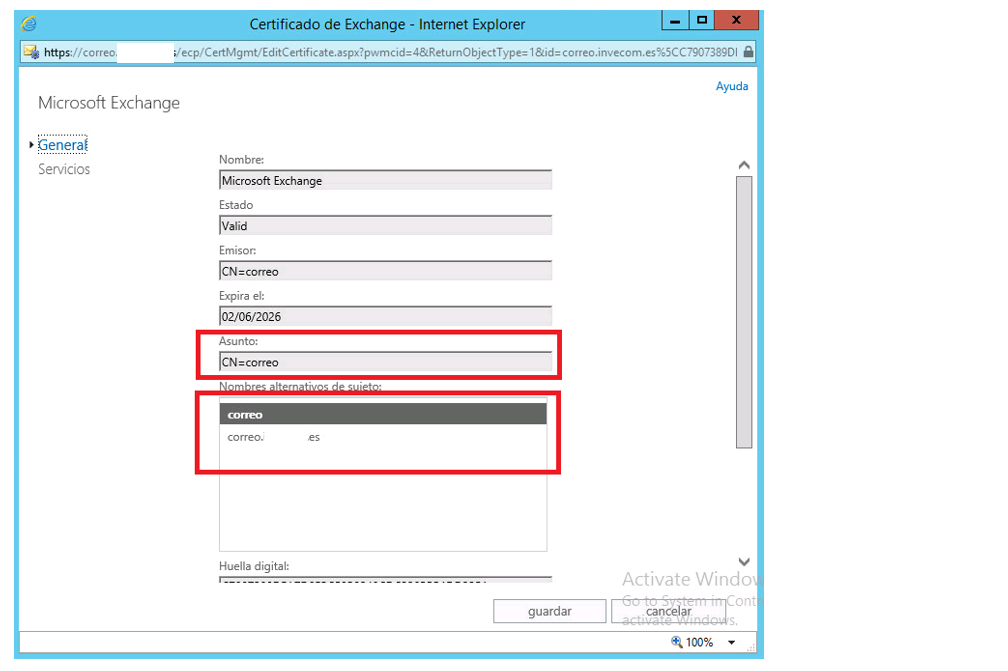The width and height of the screenshot is (1008, 671).
Task: Click the scroll down arrow
Action: click(744, 562)
